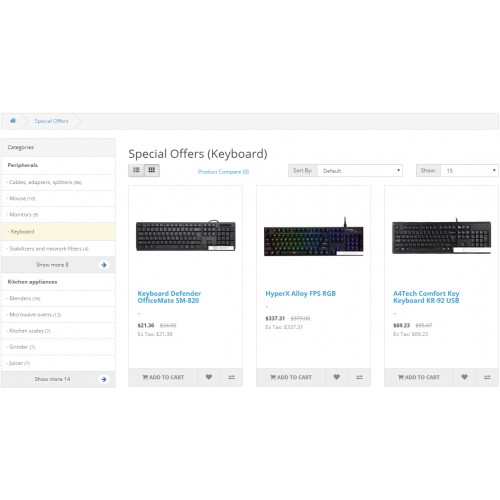Click the Special Offers (Keyboard) heading
Viewport: 500px width, 500px height.
pos(198,154)
